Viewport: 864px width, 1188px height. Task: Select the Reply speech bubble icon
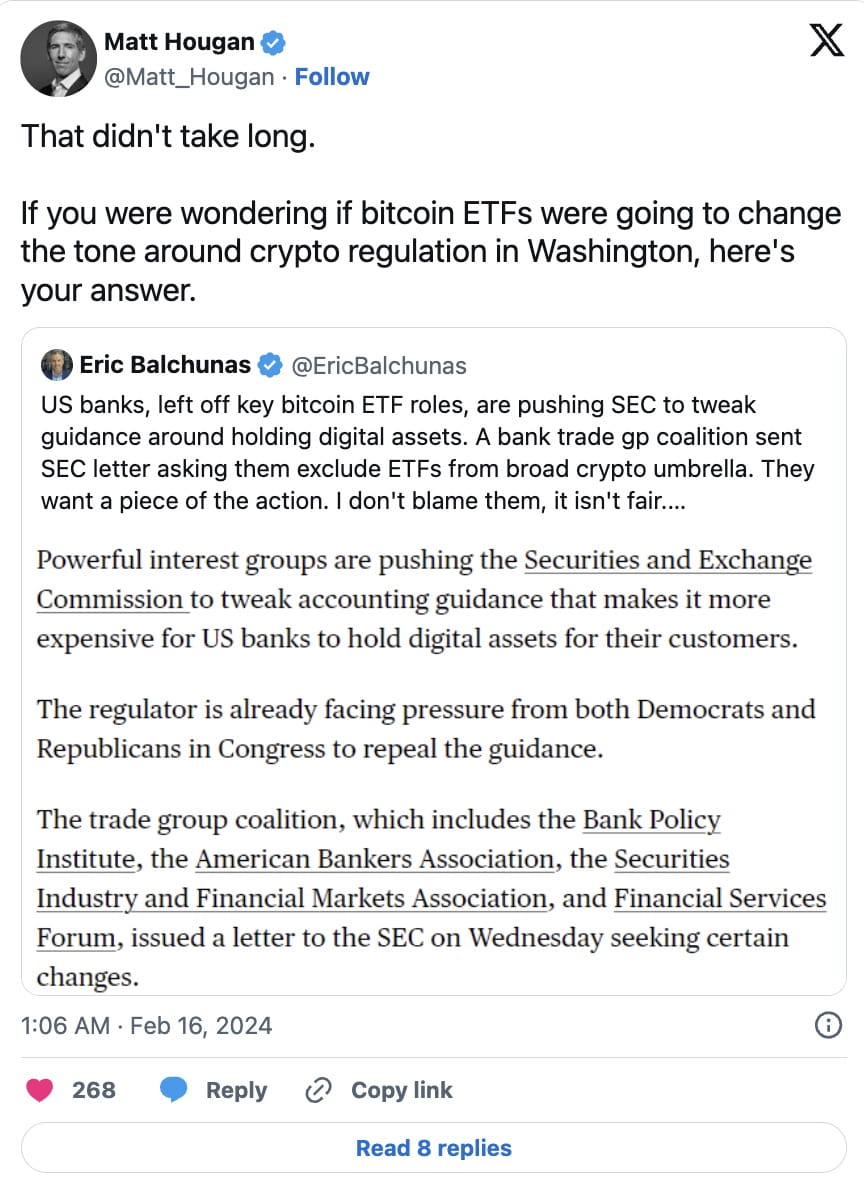175,1090
